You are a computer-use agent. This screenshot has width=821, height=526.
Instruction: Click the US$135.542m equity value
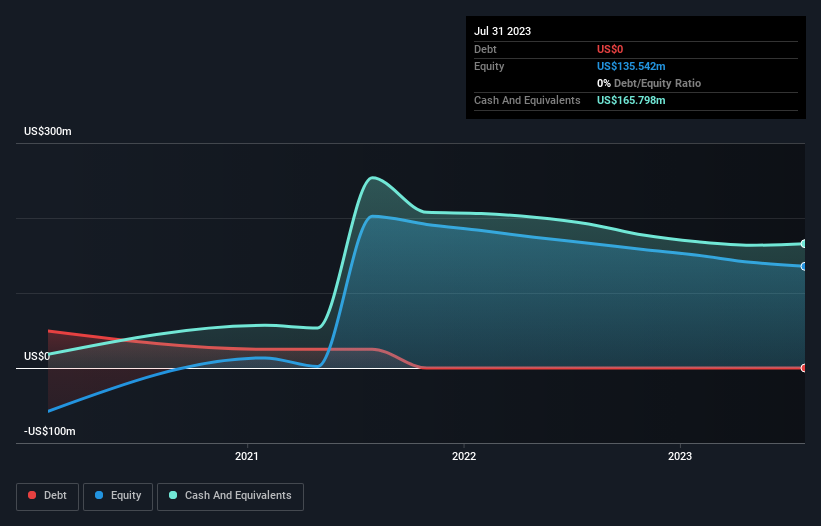631,66
